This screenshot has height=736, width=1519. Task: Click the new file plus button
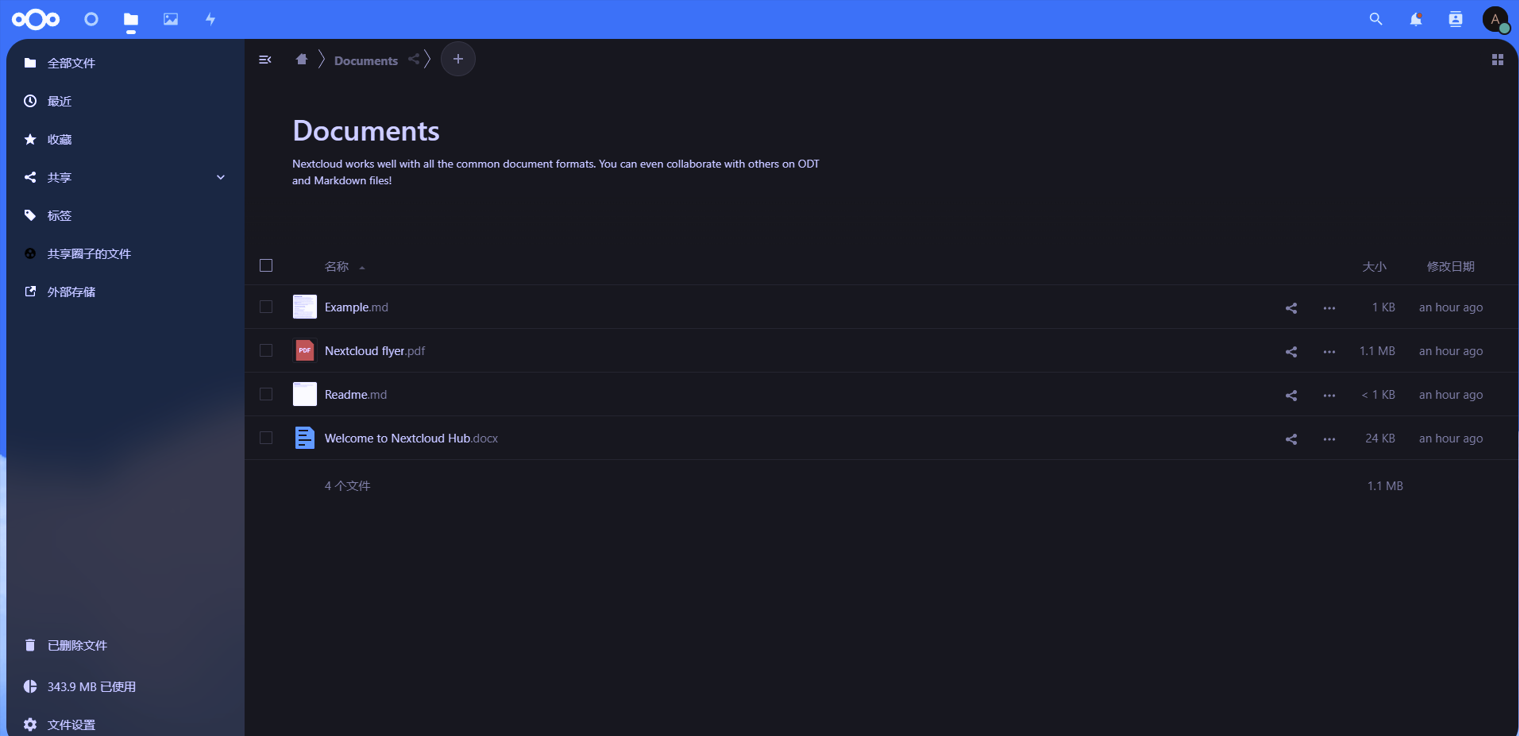coord(458,60)
